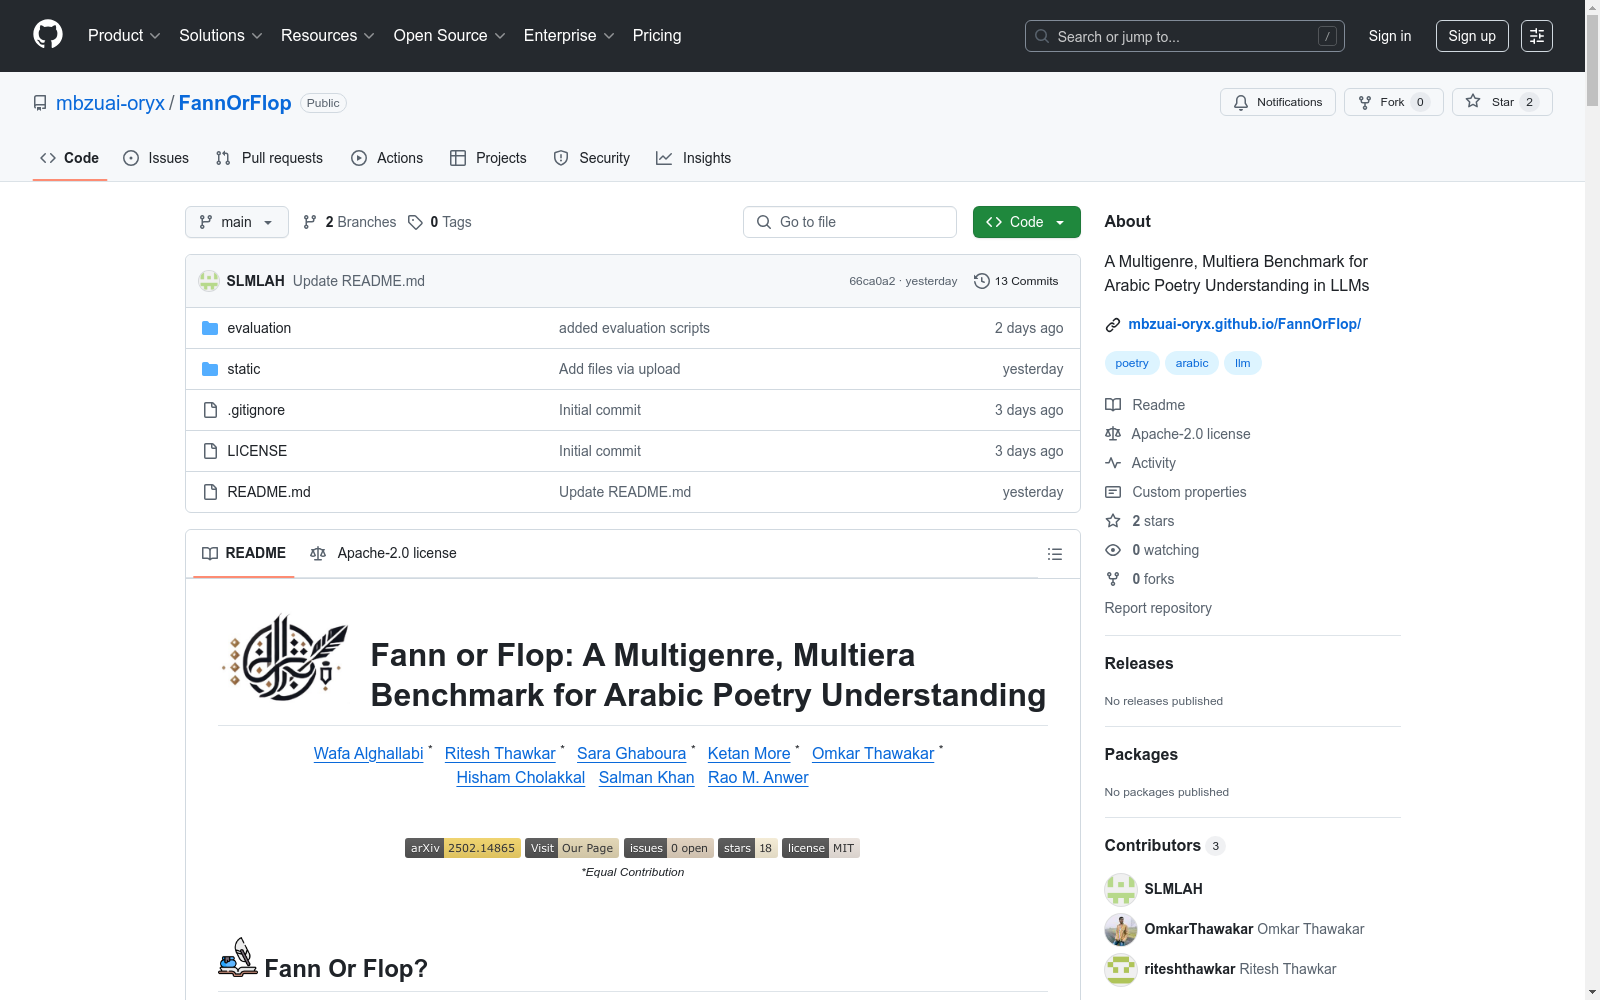Open the 2 stars link in About
The image size is (1600, 1000).
click(x=1153, y=521)
